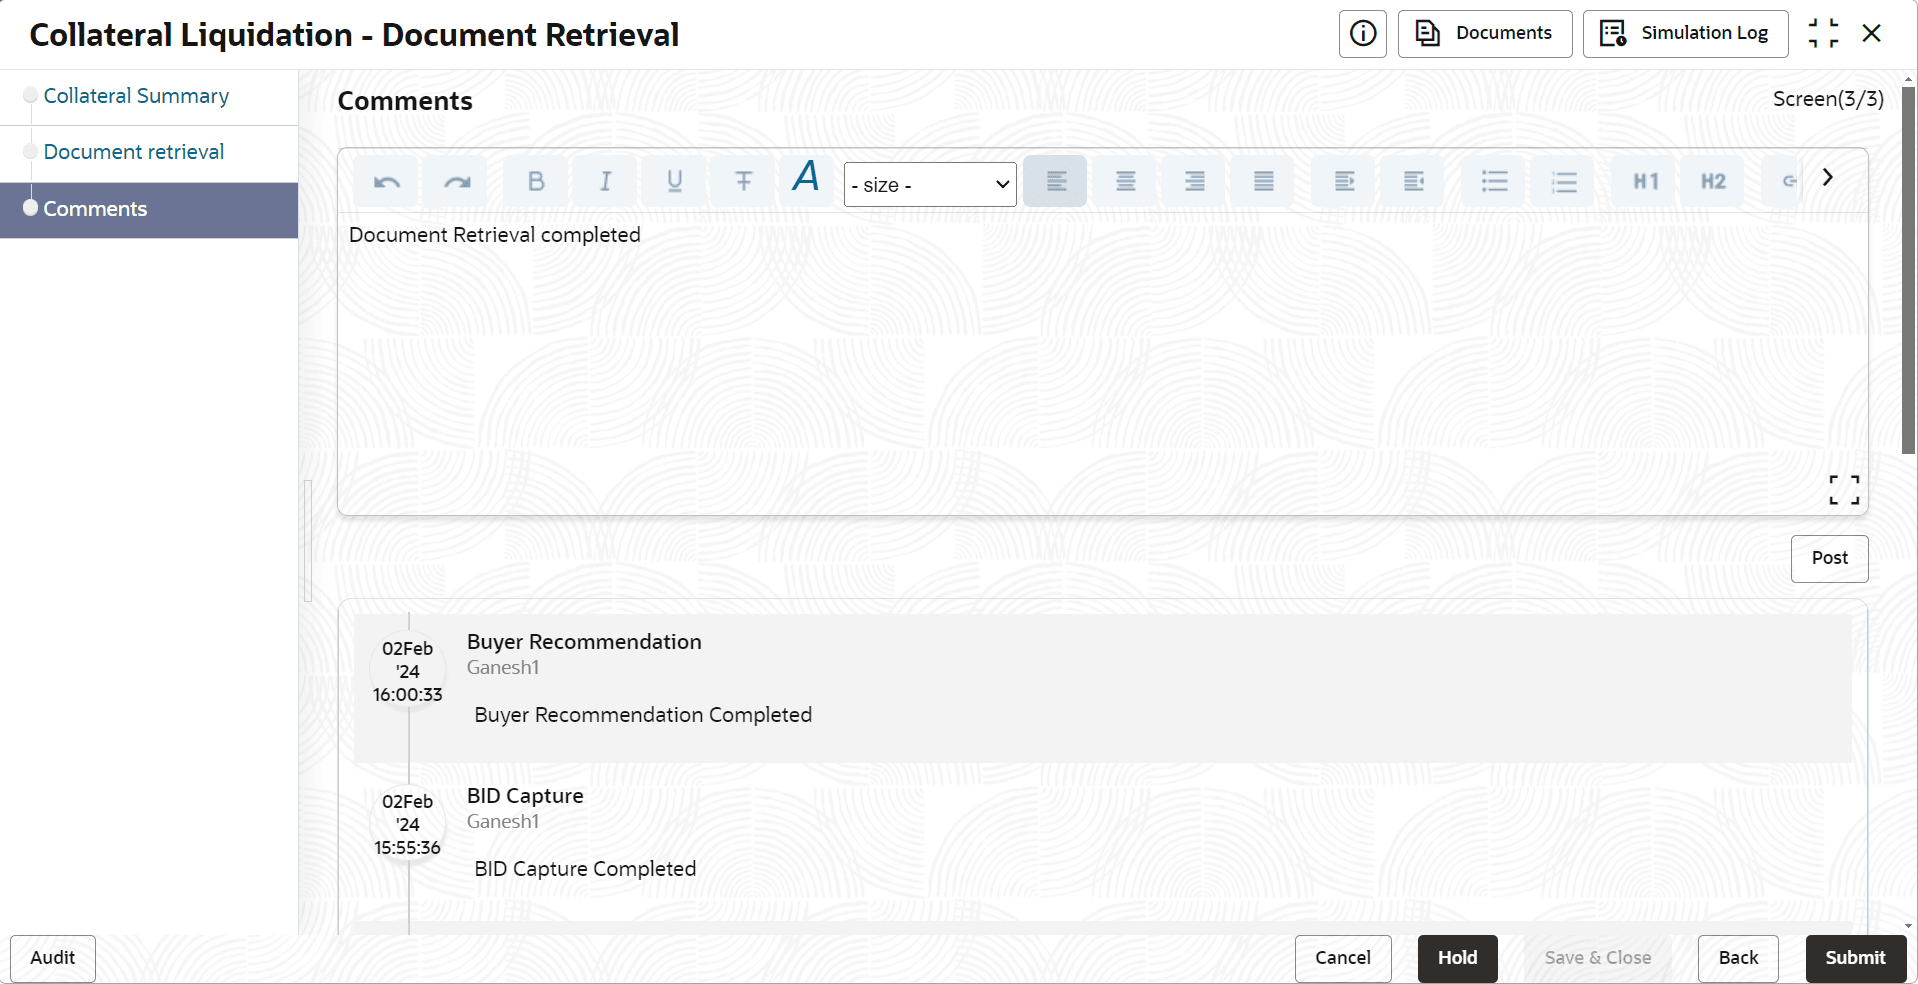Image resolution: width=1918 pixels, height=984 pixels.
Task: Open the font color A tool
Action: 806,177
